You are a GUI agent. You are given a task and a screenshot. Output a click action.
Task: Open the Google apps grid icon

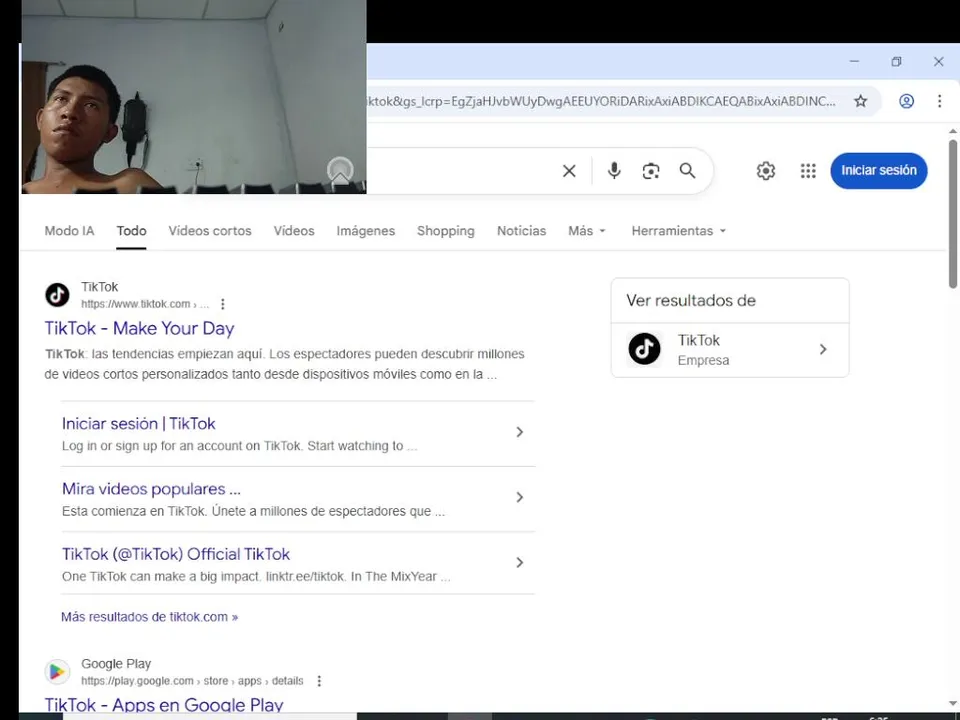click(x=808, y=171)
